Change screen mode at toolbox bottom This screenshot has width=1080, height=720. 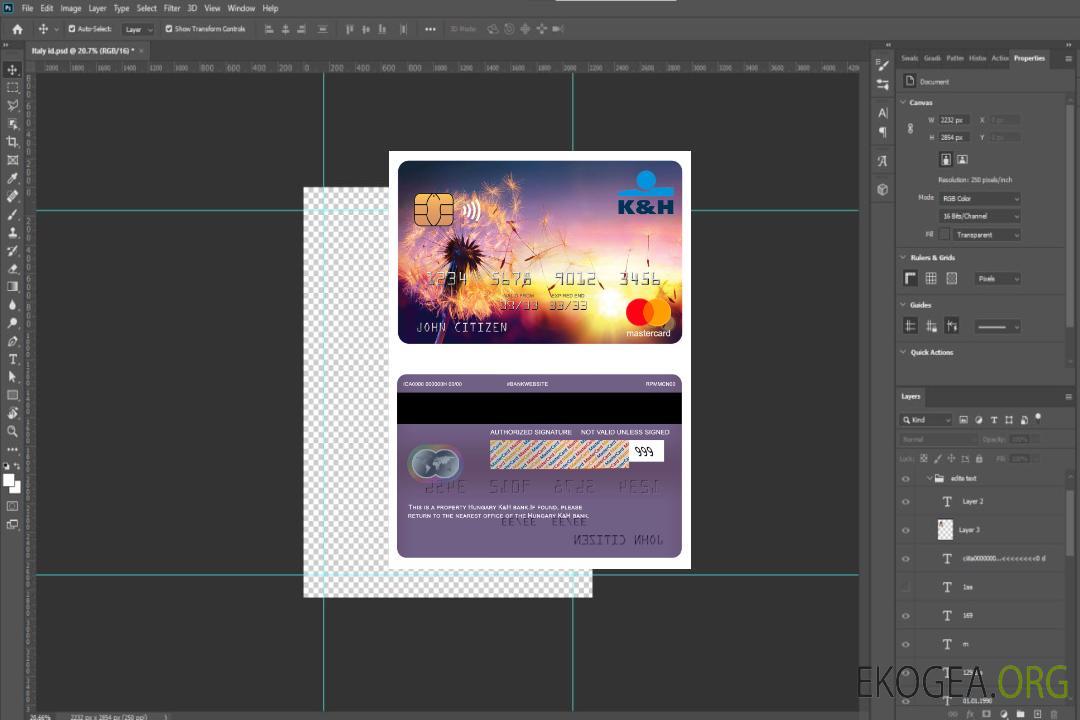tap(12, 524)
